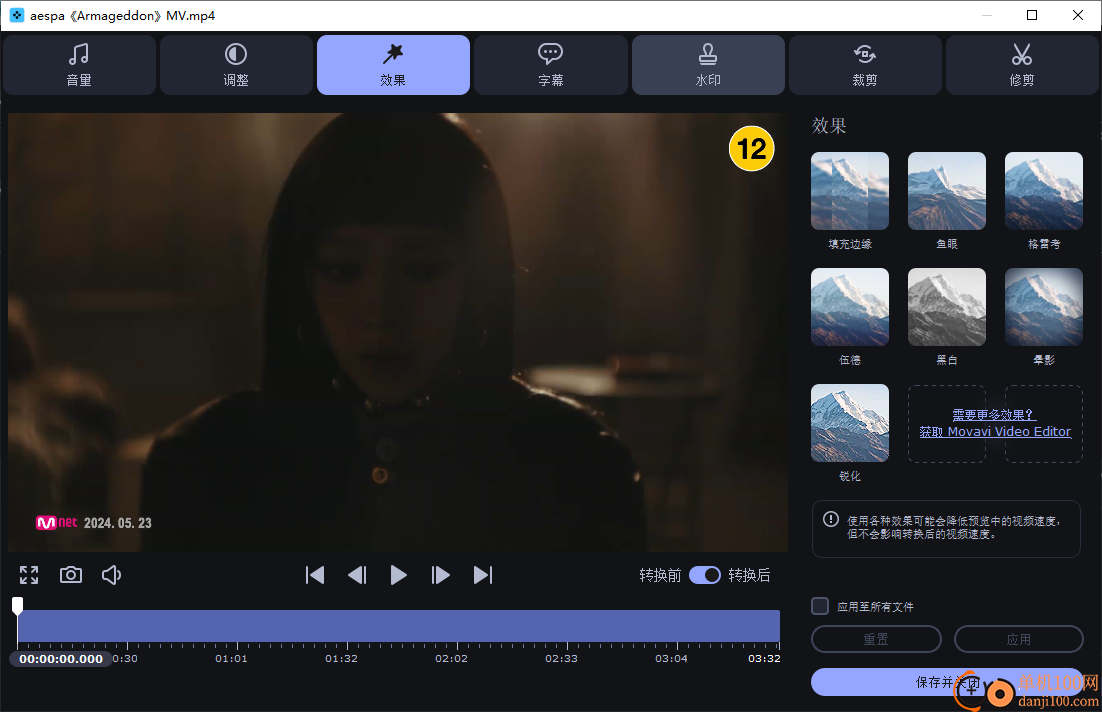Toggle the 转换前/转换后 preview switch
This screenshot has height=712, width=1102.
click(705, 575)
